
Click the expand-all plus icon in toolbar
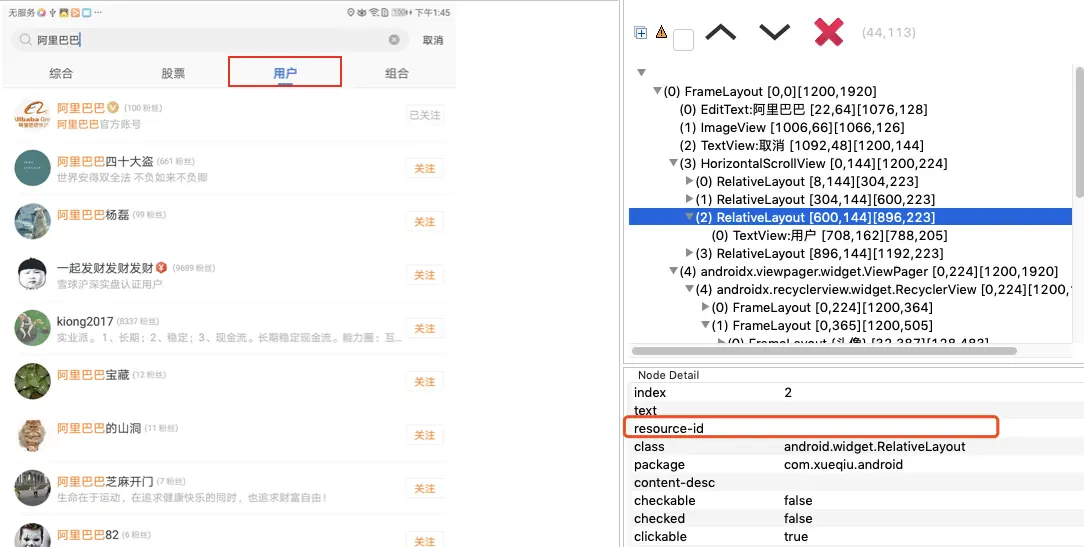tap(641, 33)
